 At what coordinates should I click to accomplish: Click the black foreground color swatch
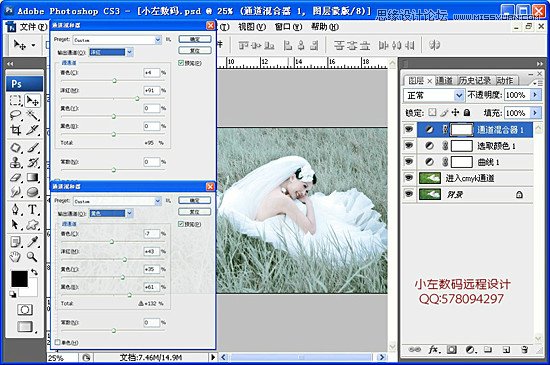click(19, 279)
